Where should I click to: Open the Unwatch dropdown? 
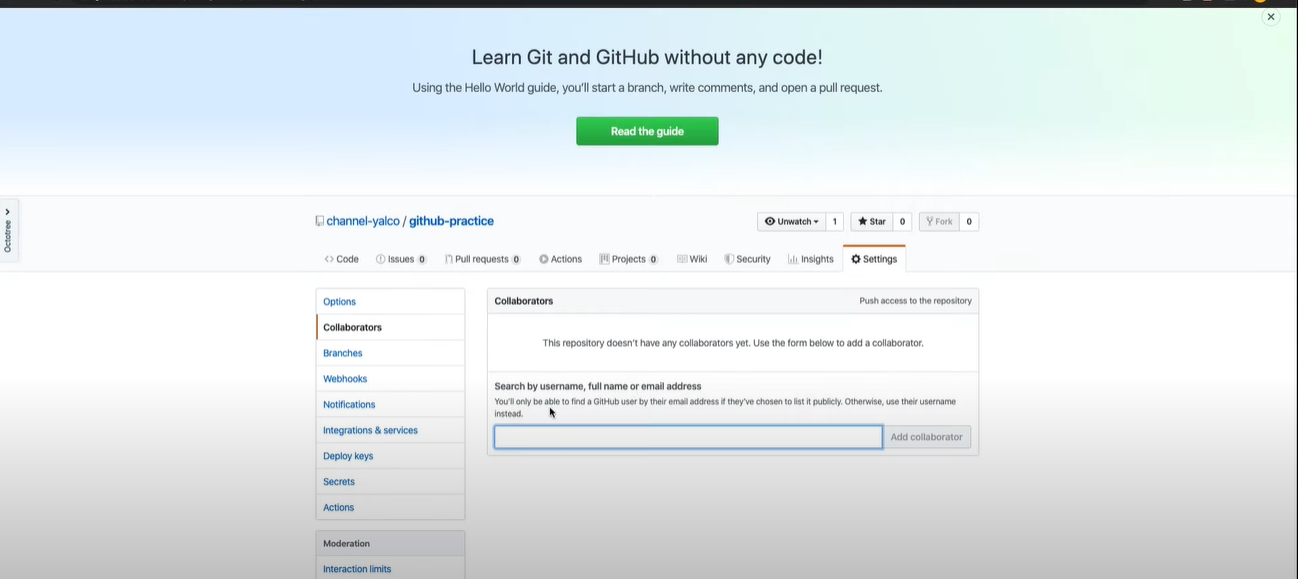tap(791, 221)
